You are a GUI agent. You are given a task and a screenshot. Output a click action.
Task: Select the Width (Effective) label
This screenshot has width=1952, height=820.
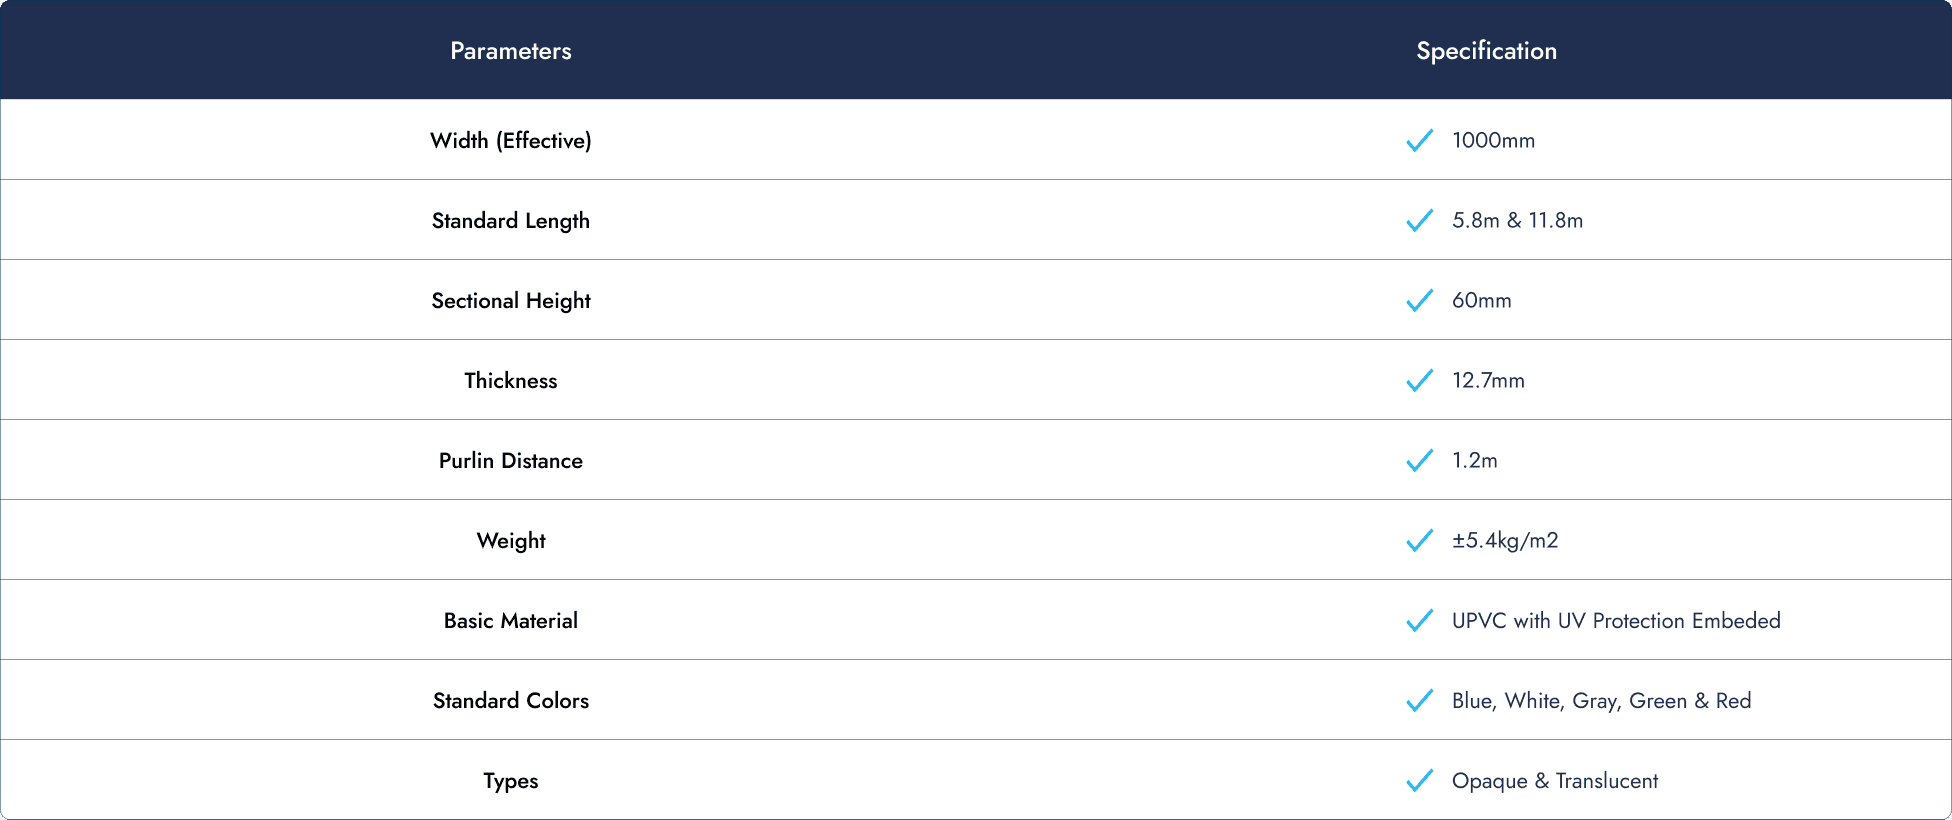(511, 140)
